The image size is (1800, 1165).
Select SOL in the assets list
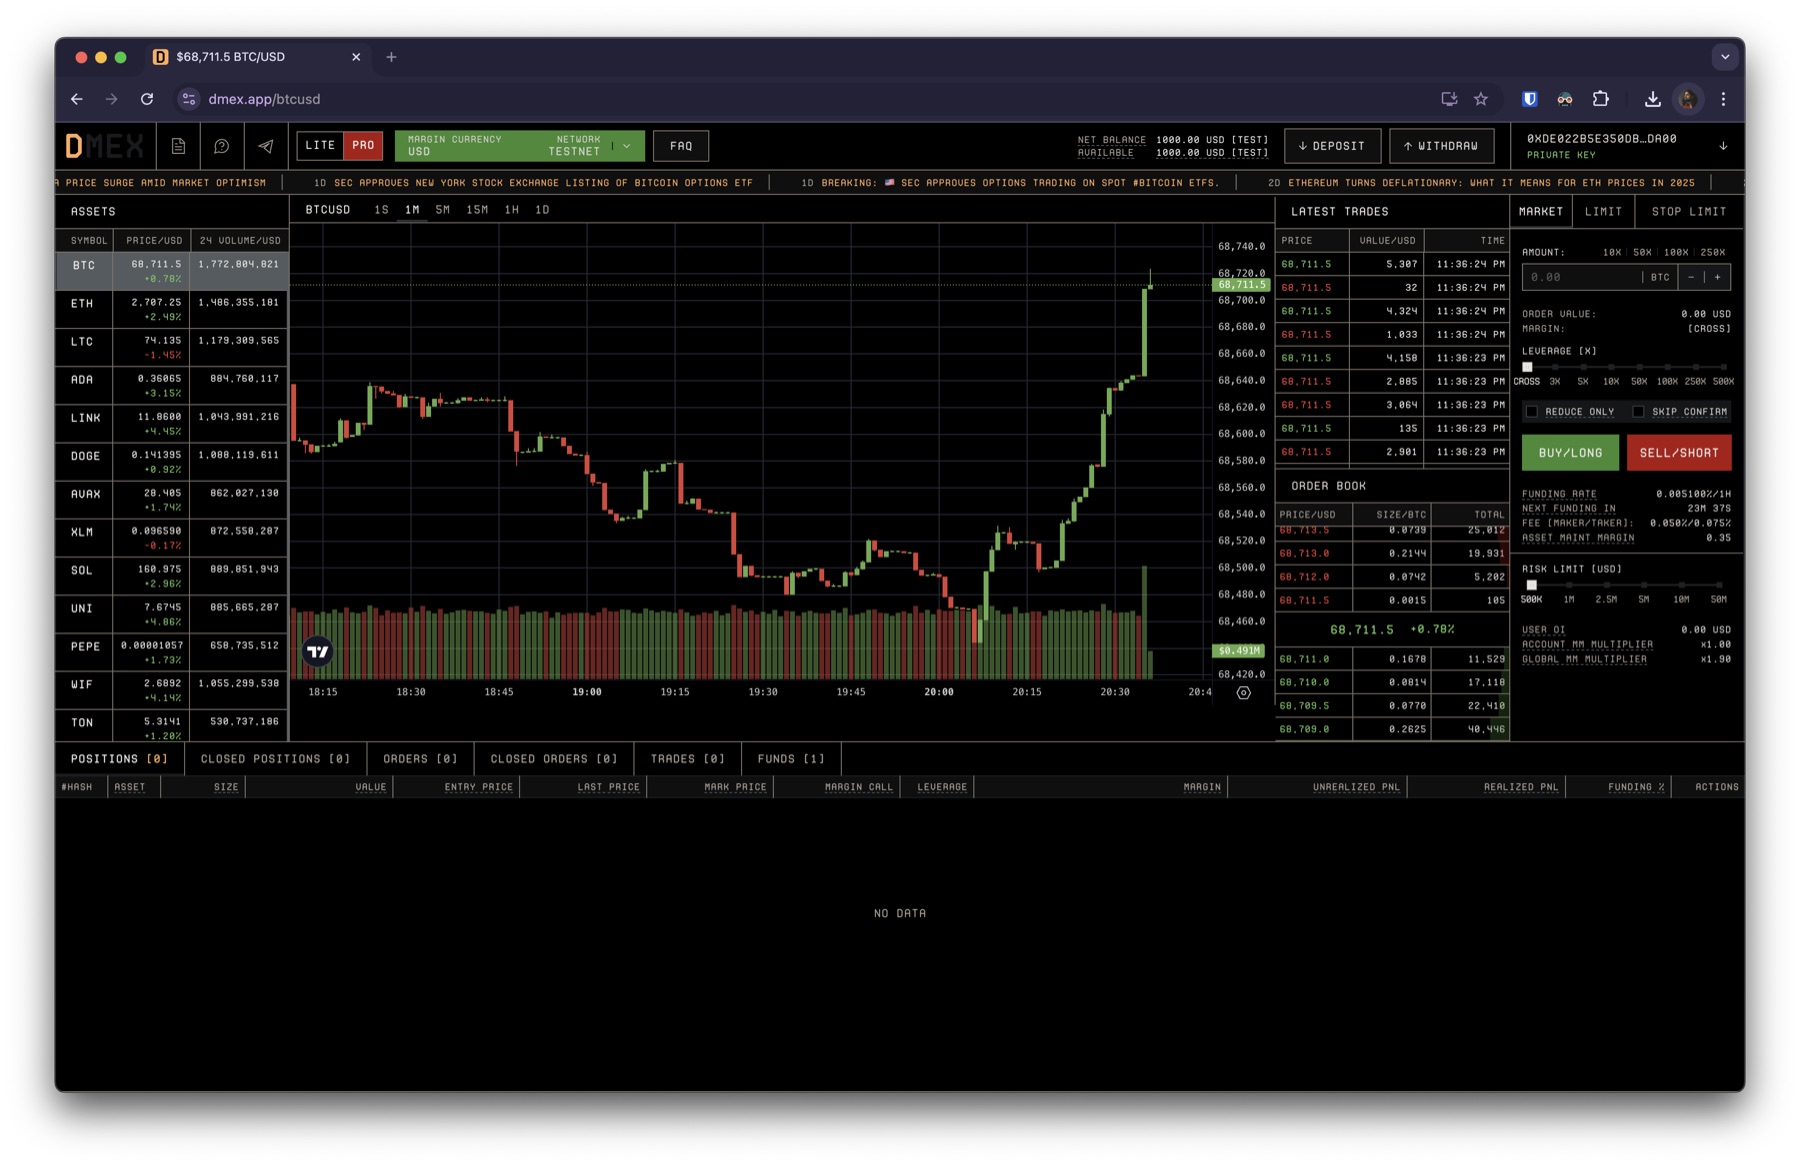point(171,577)
